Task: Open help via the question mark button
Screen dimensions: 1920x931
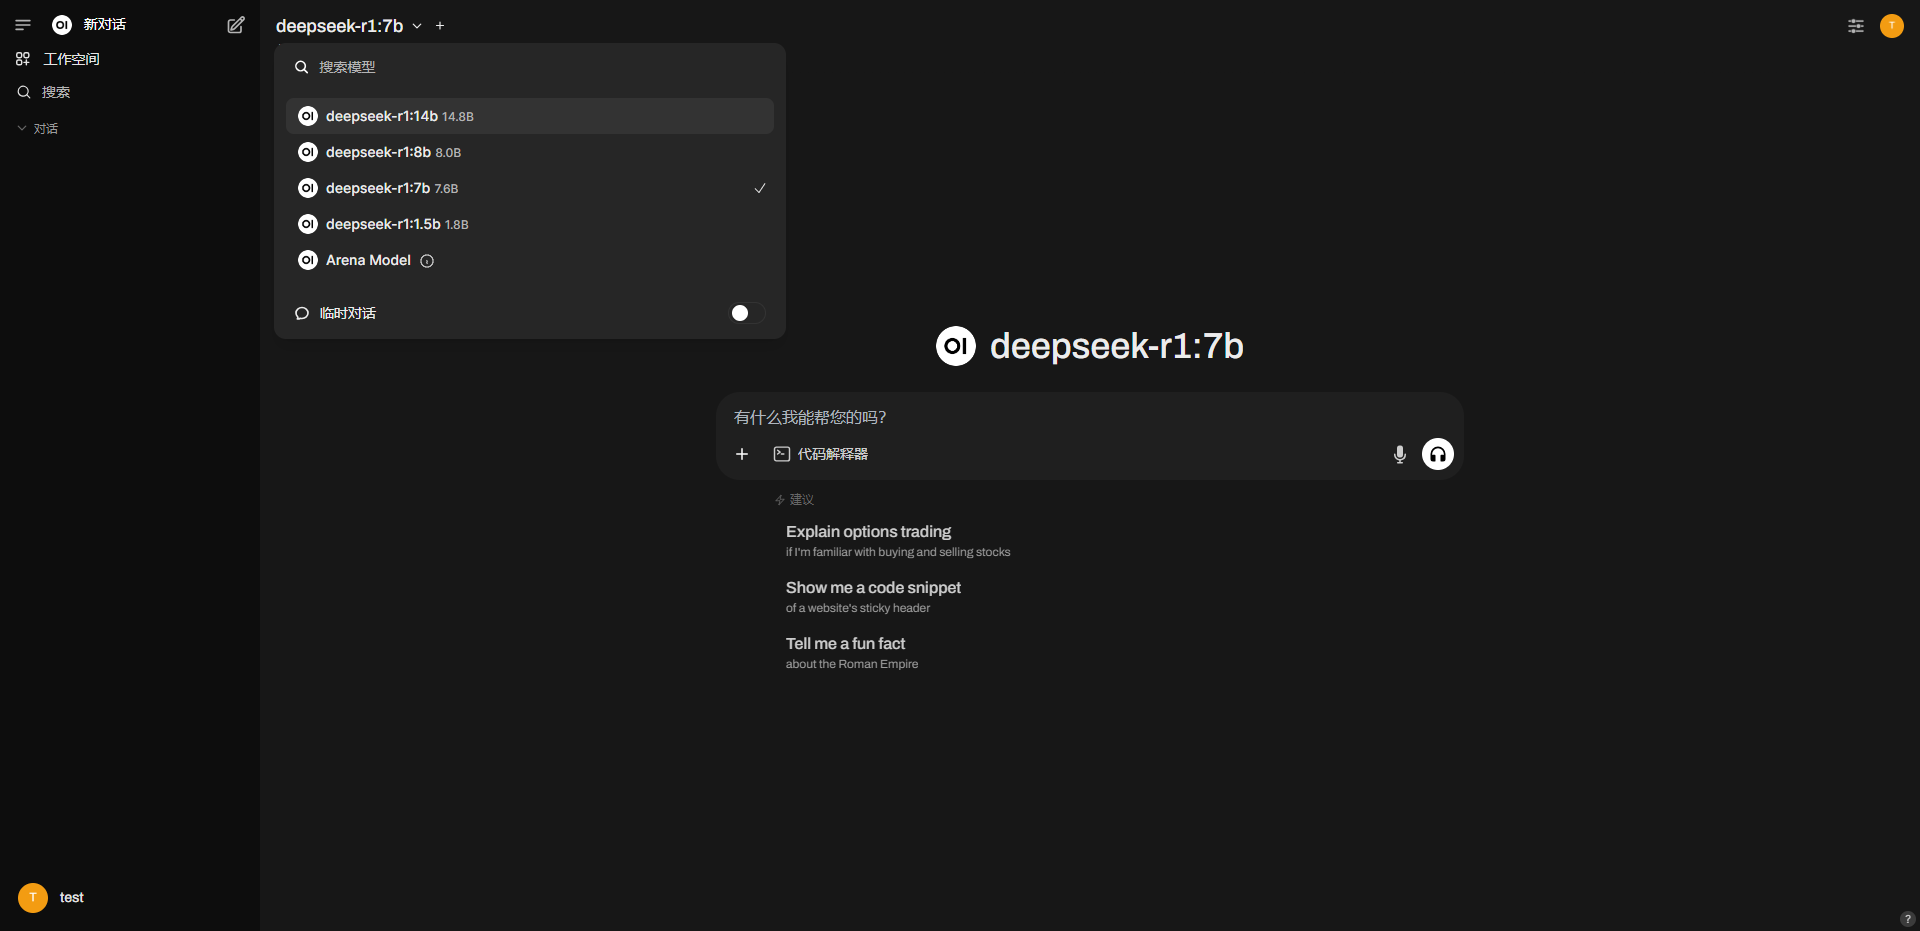Action: coord(1907,919)
